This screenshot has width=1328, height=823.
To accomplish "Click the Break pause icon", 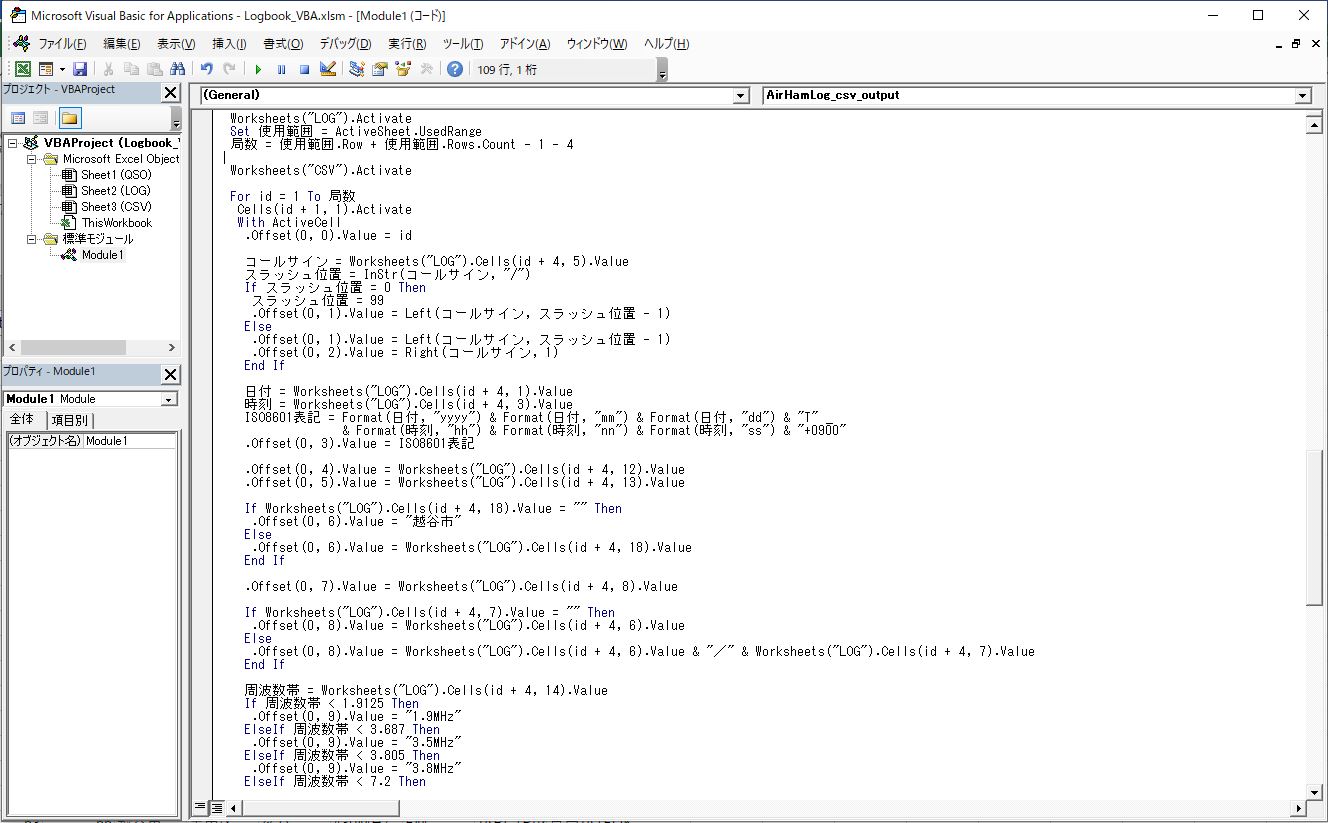I will [x=281, y=69].
